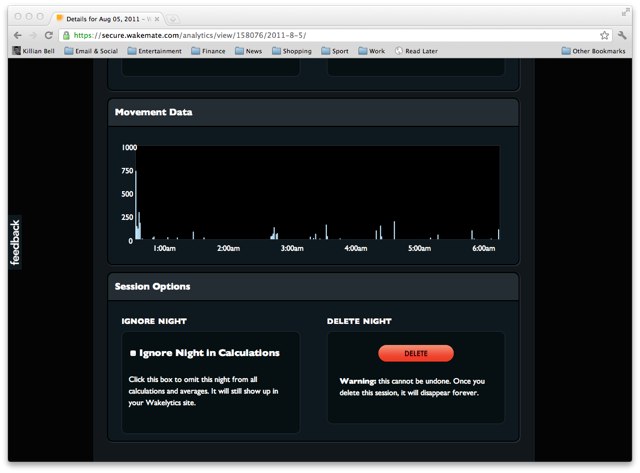Screen dimensions: 640x473
Task: Open the News bookmarks folder
Action: [x=249, y=51]
